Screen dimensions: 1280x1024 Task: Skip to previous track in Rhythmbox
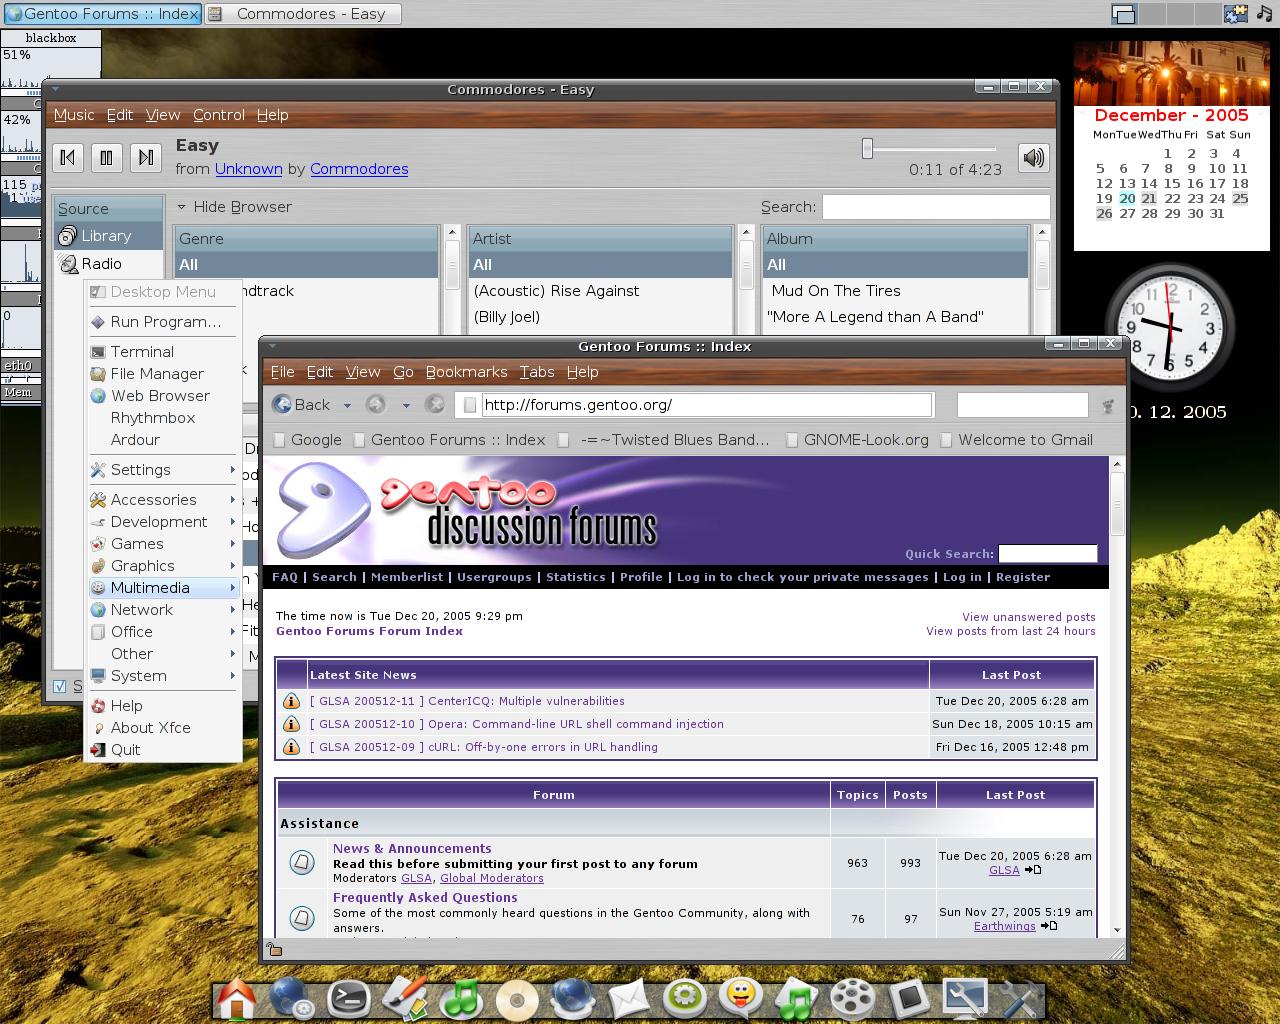point(68,157)
